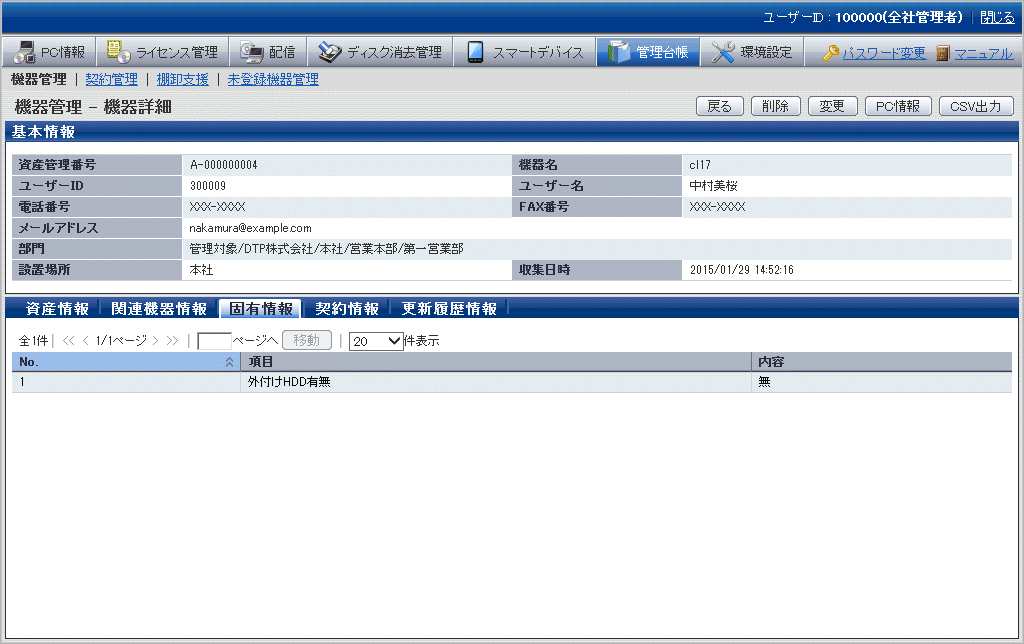Click the user name 中村美桜
1024x644 pixels.
pos(713,185)
